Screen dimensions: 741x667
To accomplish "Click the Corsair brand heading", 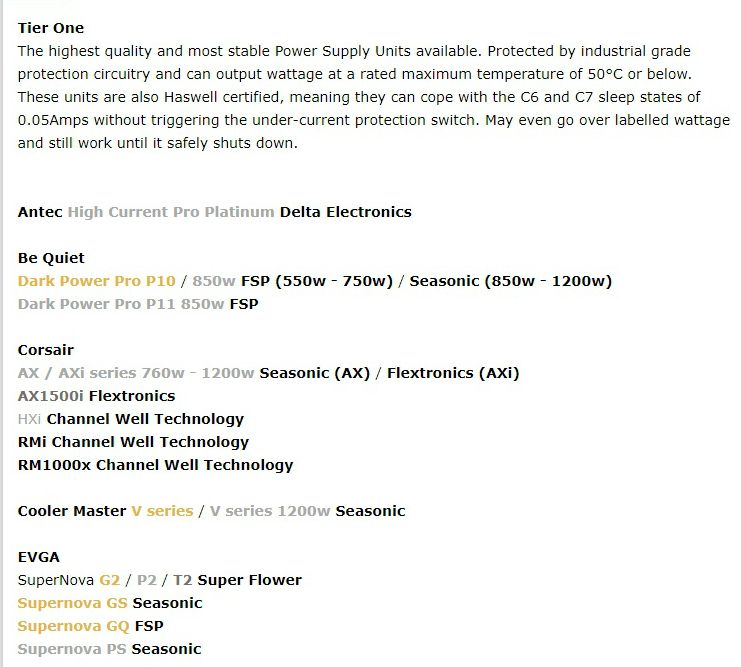I will click(46, 350).
